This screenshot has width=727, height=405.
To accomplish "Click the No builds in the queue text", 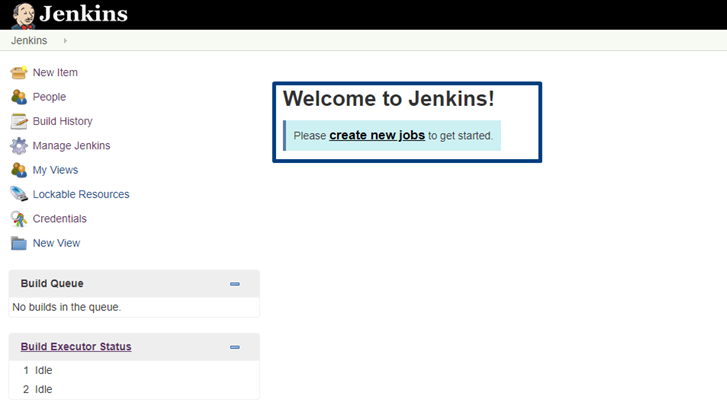I will pos(67,307).
